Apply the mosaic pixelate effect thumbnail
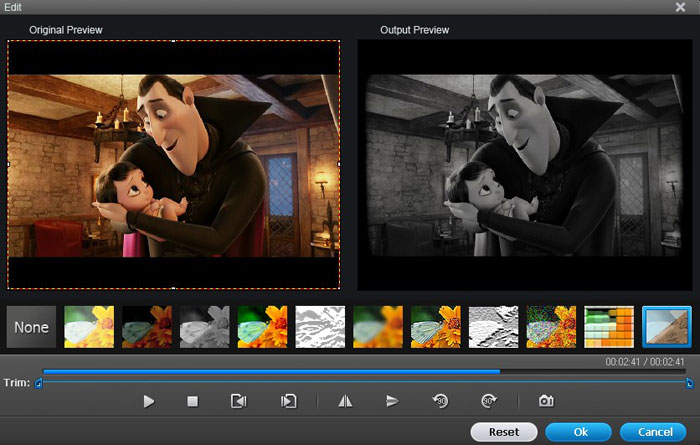The width and height of the screenshot is (700, 445). [609, 327]
